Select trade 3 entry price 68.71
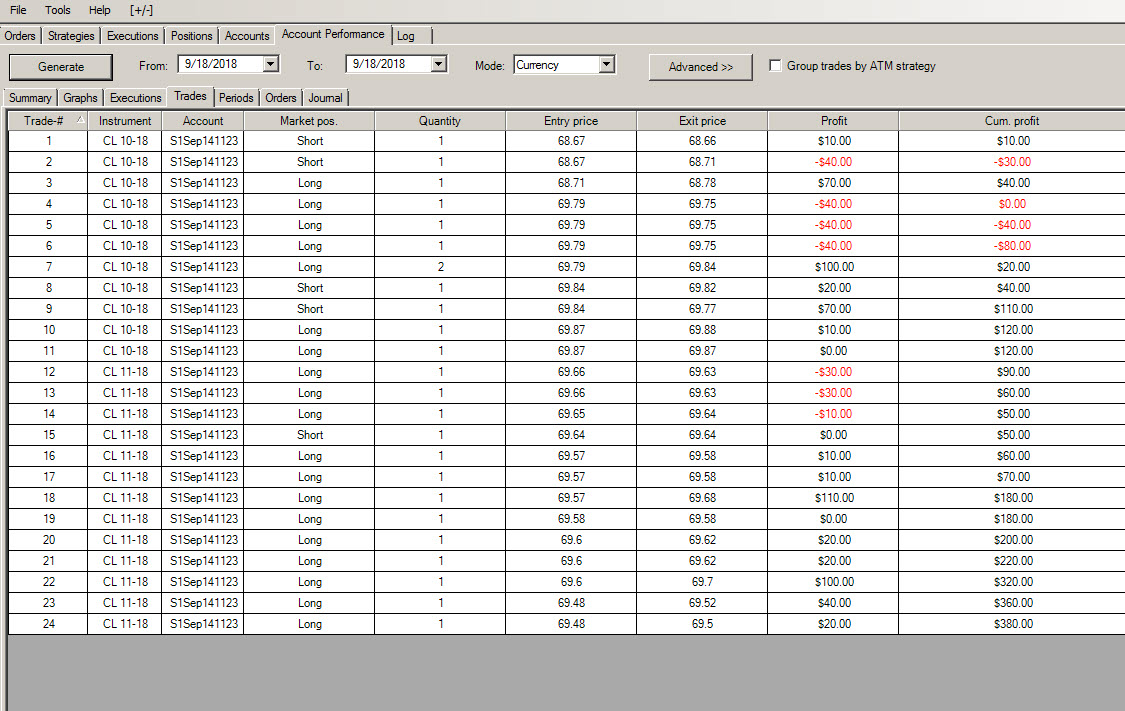Screen dimensions: 1125x711 571,183
